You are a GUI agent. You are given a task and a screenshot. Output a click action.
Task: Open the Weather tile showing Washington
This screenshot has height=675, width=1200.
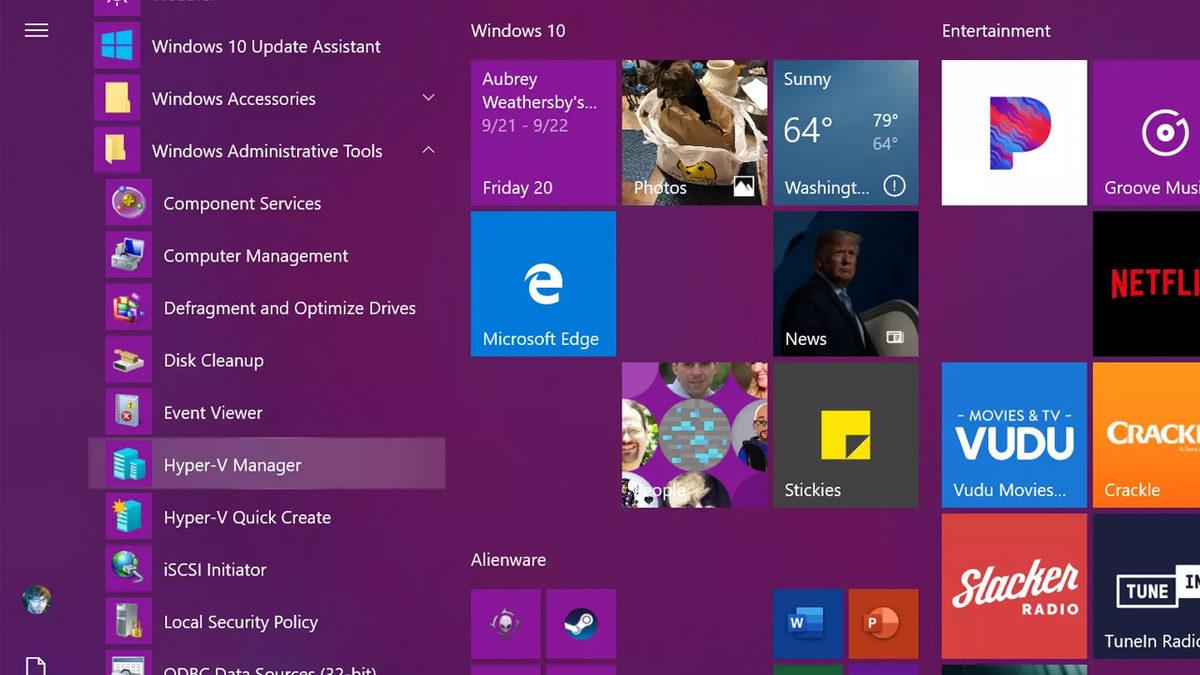coord(845,133)
